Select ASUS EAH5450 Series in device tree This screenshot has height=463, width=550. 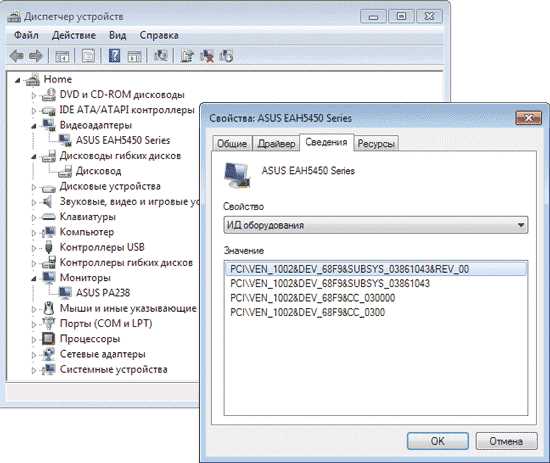123,140
